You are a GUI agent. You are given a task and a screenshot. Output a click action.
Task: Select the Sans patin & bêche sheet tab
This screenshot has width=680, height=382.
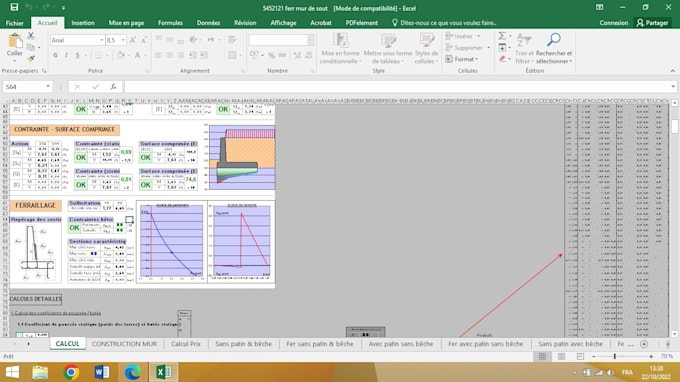tap(243, 344)
